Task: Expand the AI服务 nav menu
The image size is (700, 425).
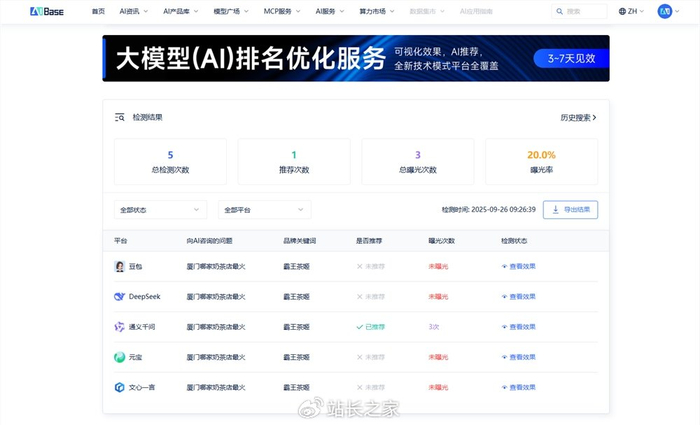Action: coord(329,11)
